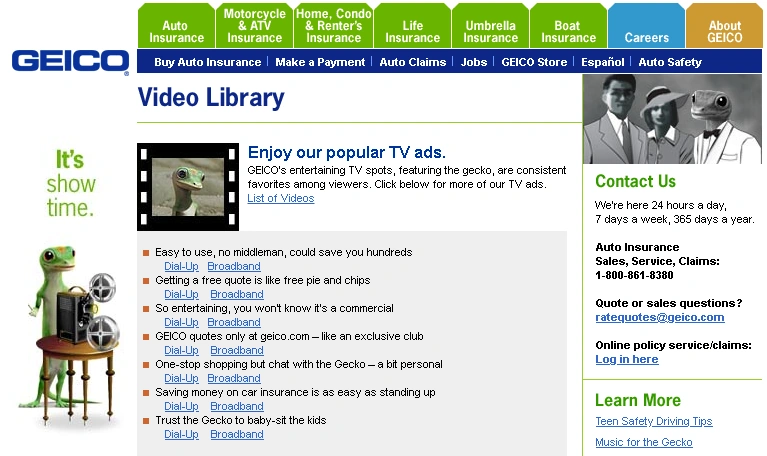Play Dial-Up for 'easy as standing up'
This screenshot has width=767, height=456.
point(181,406)
